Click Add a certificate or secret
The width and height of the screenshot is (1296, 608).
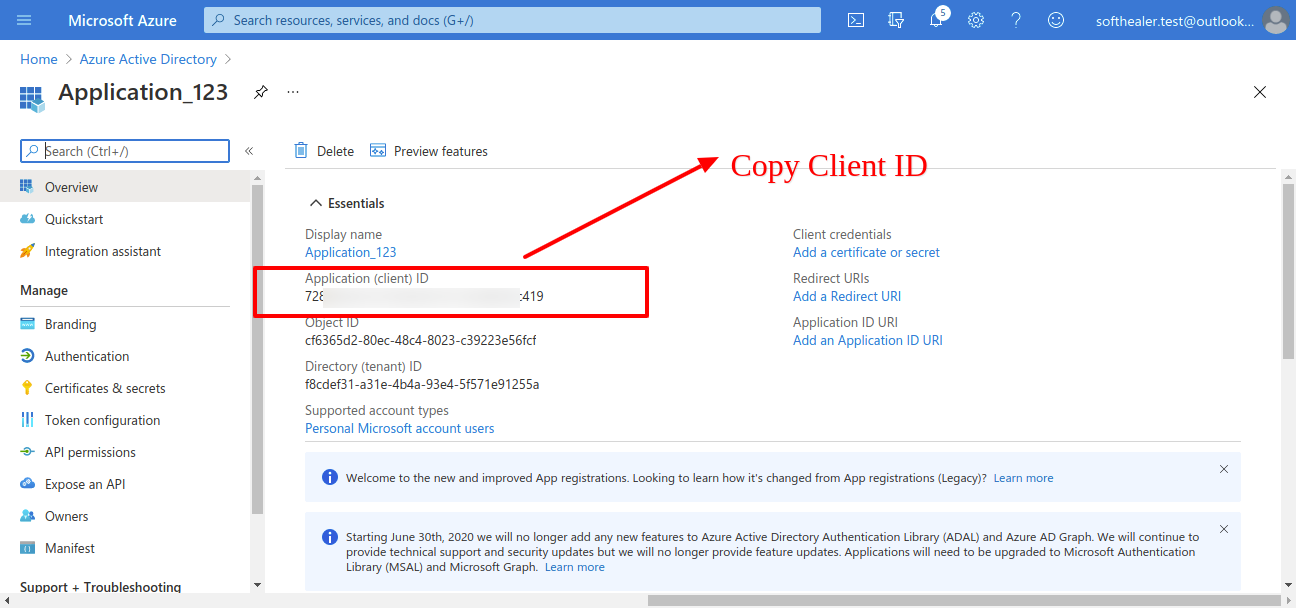pyautogui.click(x=866, y=252)
